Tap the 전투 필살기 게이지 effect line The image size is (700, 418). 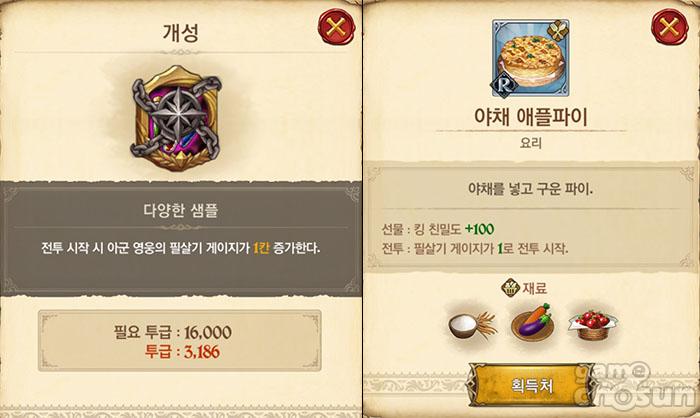(x=475, y=248)
